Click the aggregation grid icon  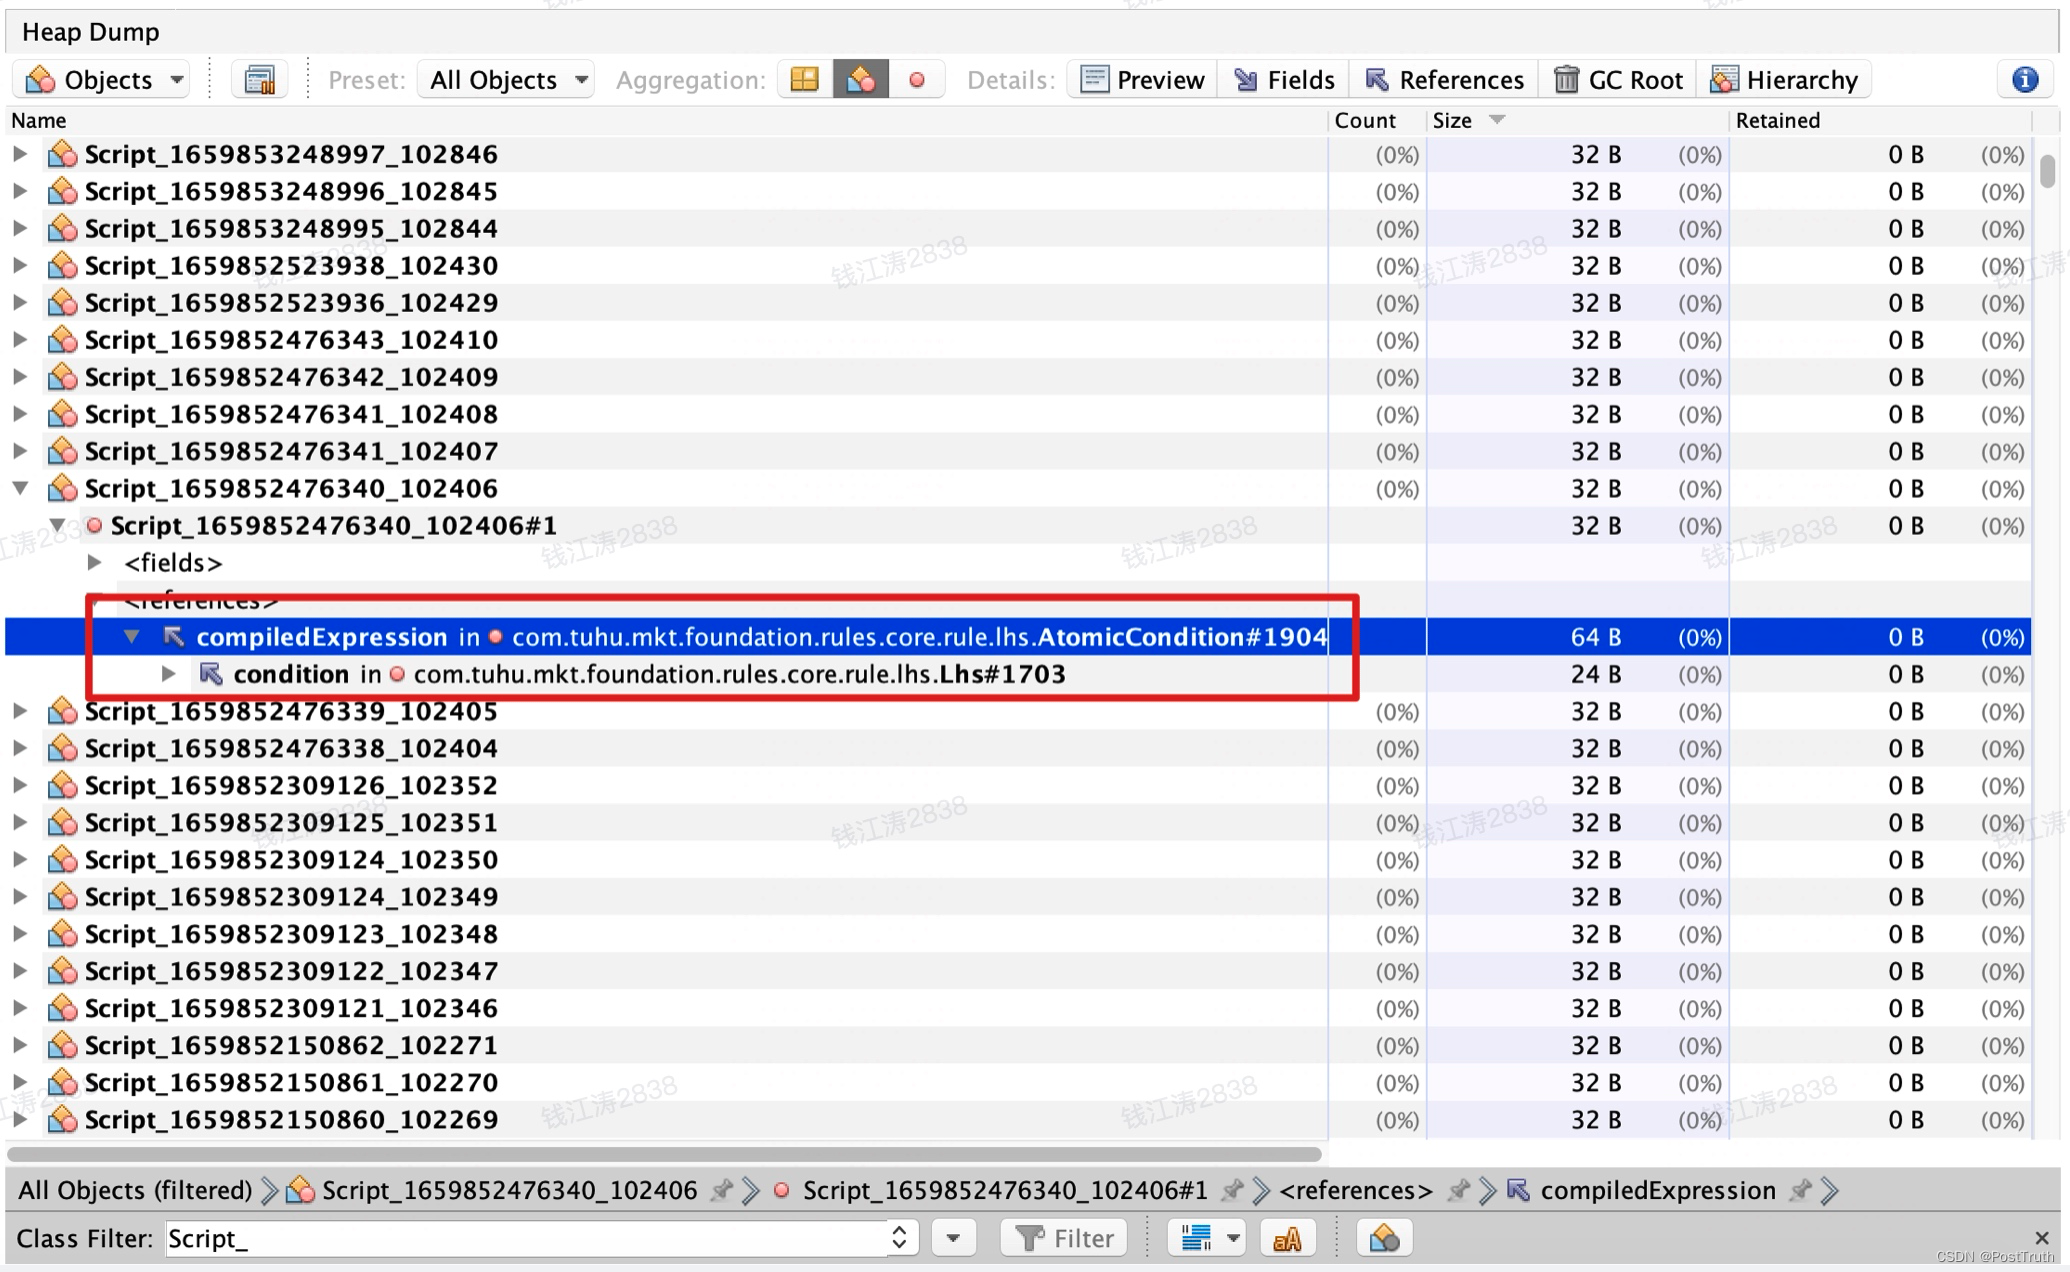click(803, 80)
